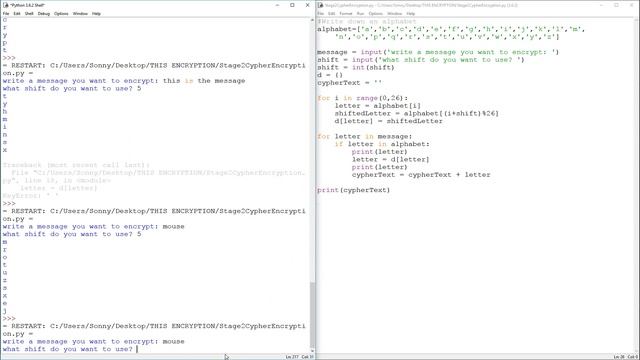The image size is (640, 360).
Task: Maximize the editor window
Action: (616, 5)
